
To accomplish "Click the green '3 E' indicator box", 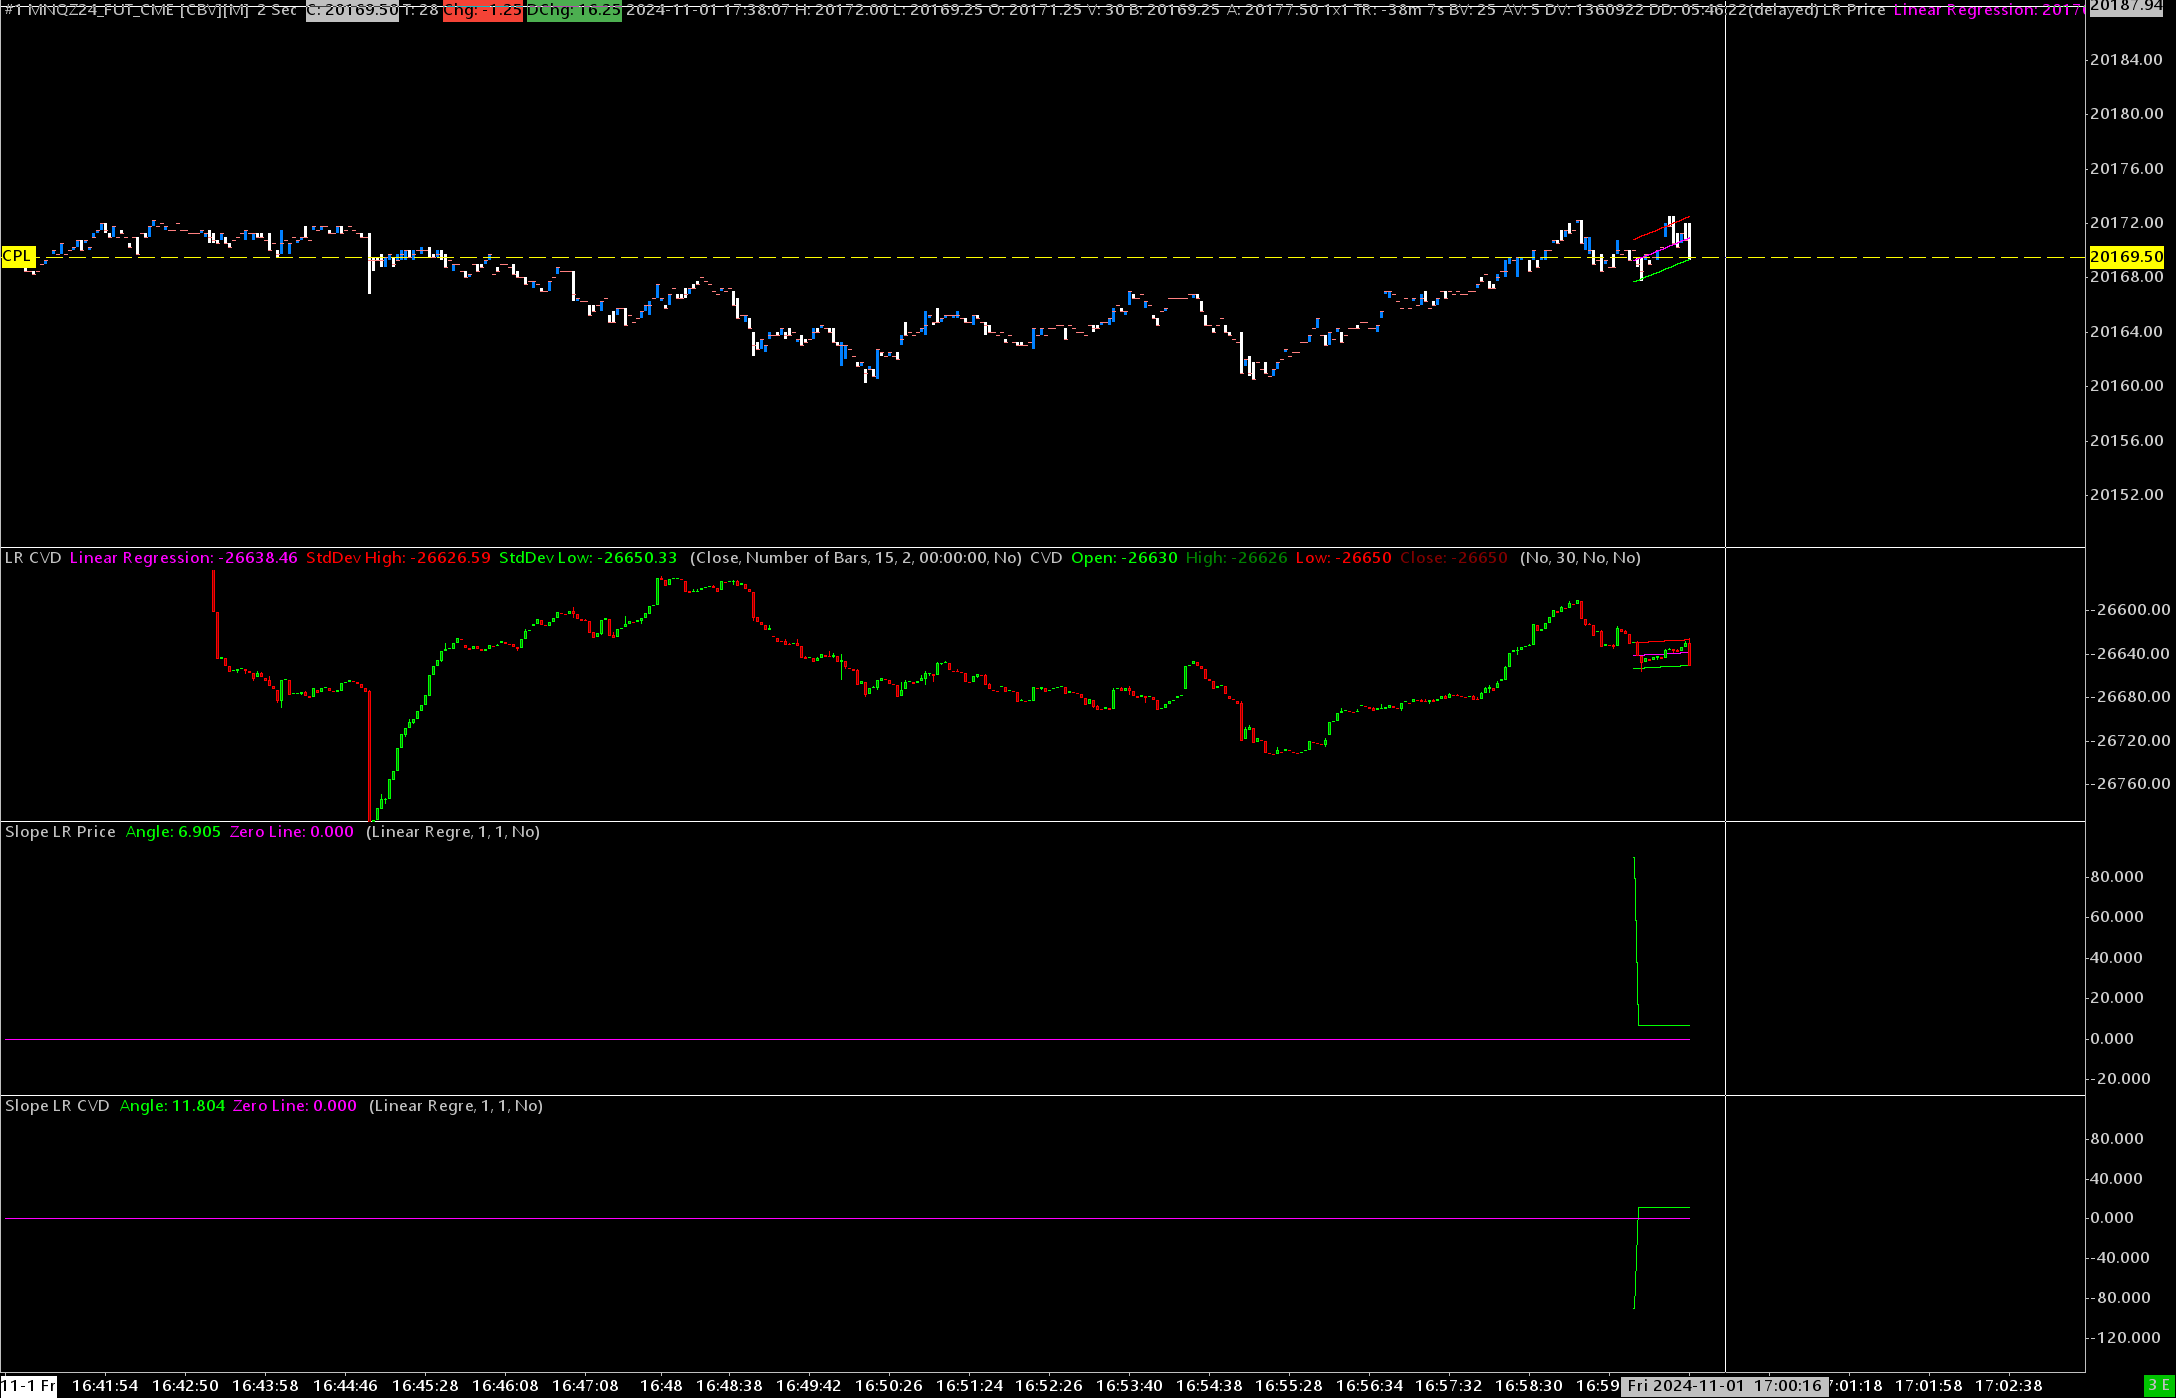I will point(2158,1385).
